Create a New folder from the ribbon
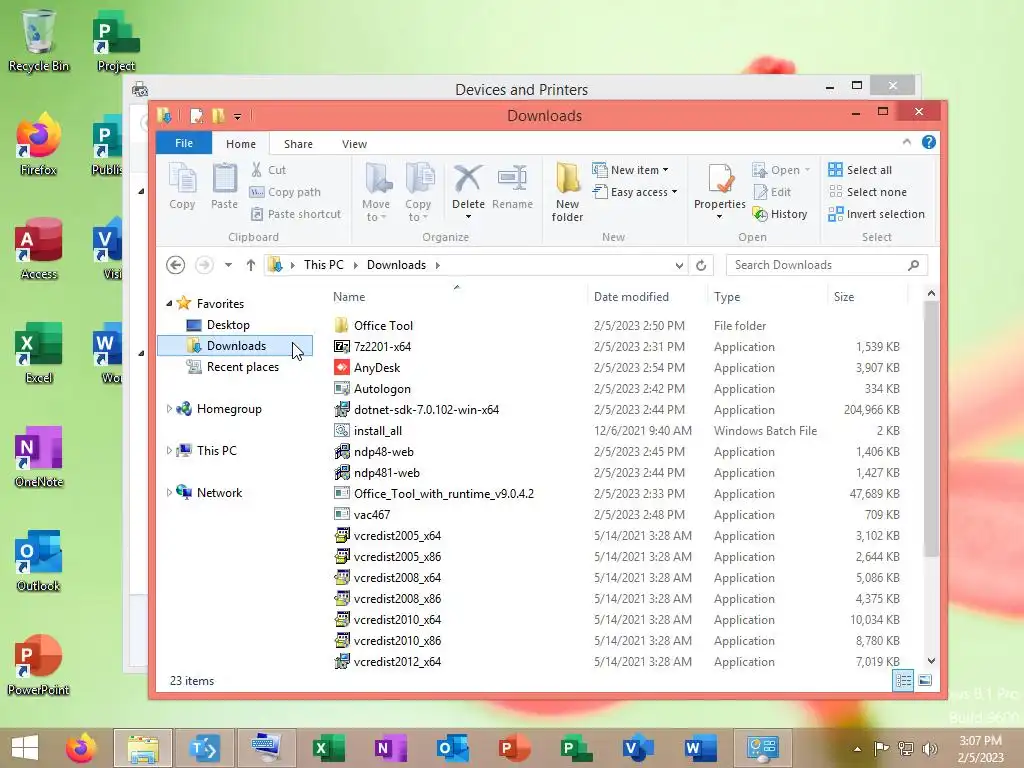This screenshot has height=768, width=1024. tap(567, 192)
